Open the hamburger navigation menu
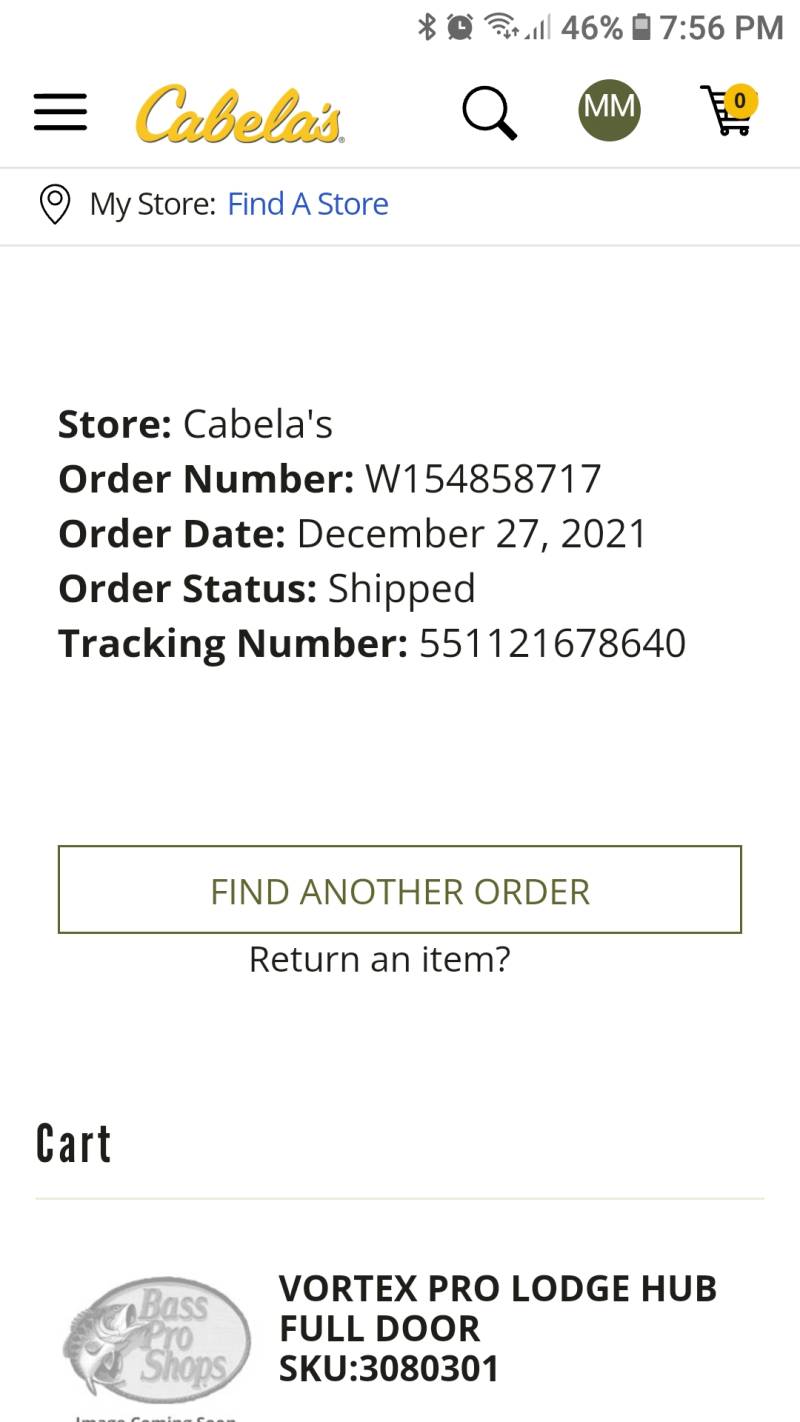The image size is (800, 1422). tap(60, 112)
